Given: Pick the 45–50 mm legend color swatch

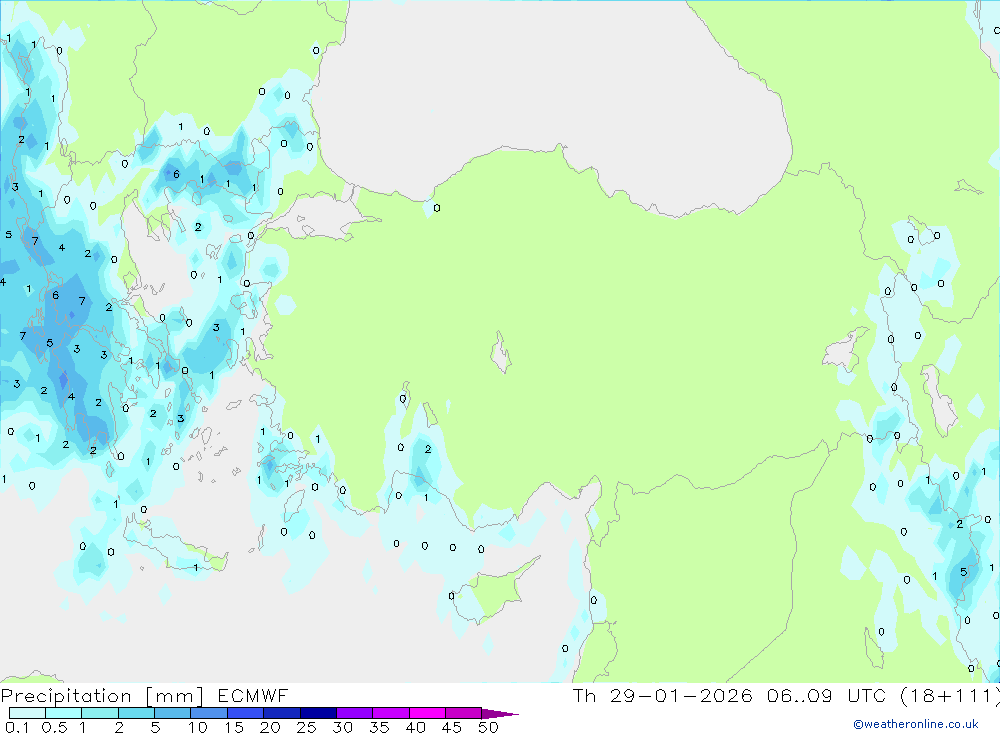Looking at the screenshot, I should pyautogui.click(x=464, y=713).
